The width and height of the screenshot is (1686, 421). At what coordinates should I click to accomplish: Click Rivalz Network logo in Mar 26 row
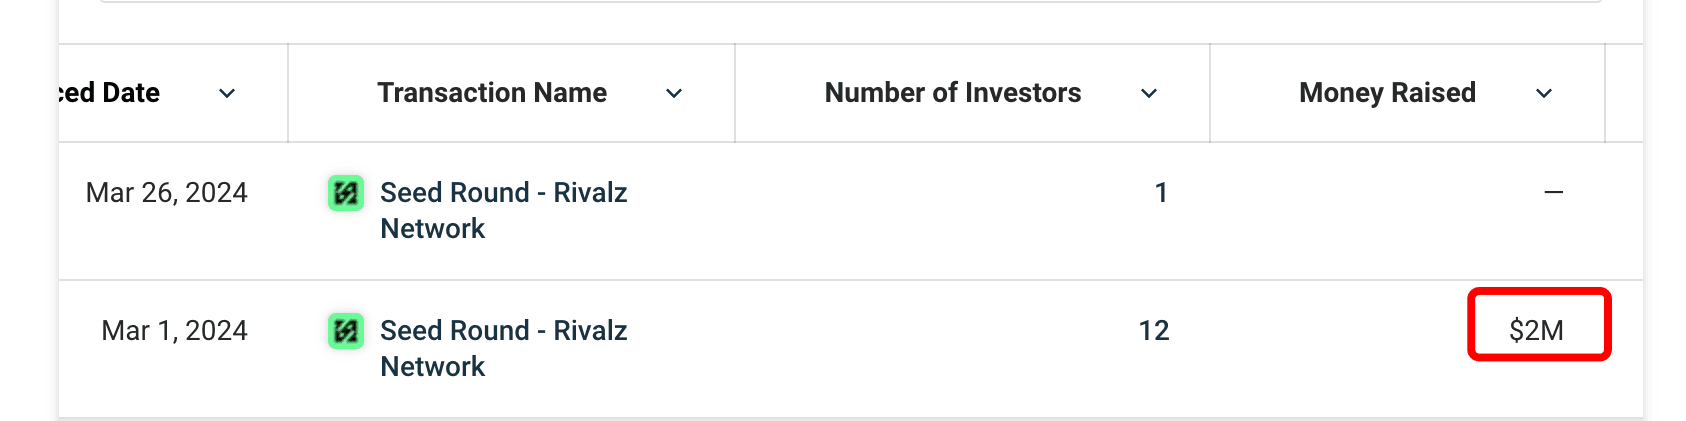click(346, 193)
